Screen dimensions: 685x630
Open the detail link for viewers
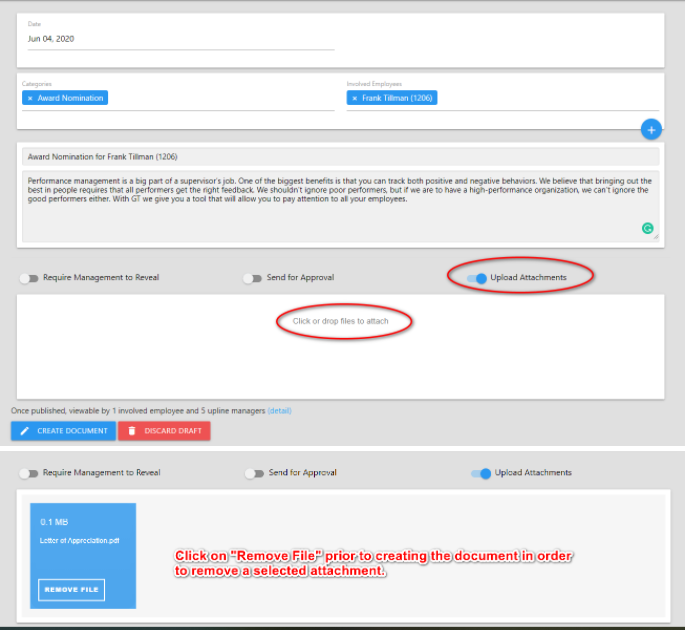[x=279, y=410]
